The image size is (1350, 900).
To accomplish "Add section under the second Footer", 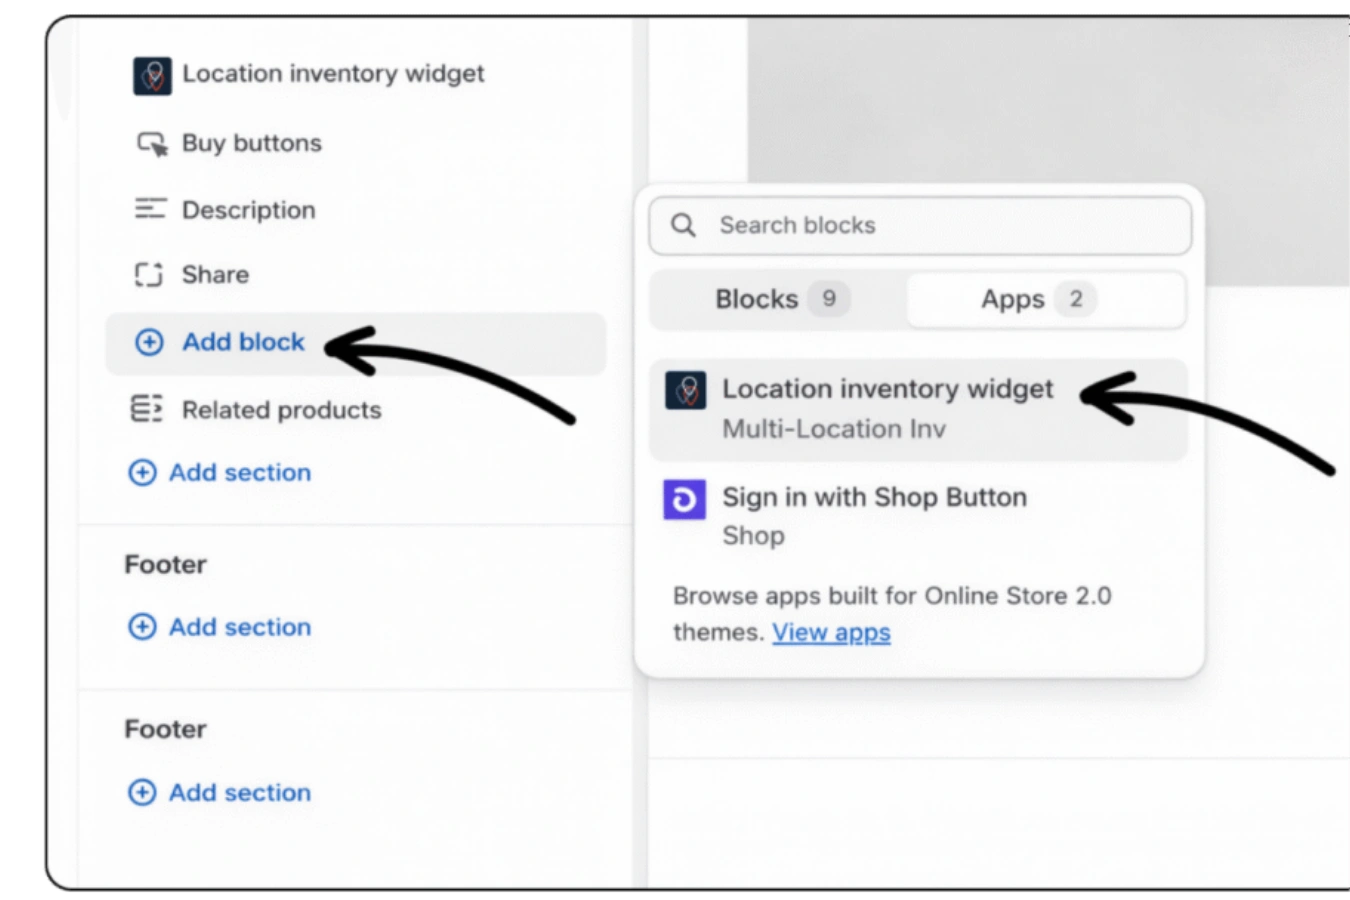I will (239, 792).
